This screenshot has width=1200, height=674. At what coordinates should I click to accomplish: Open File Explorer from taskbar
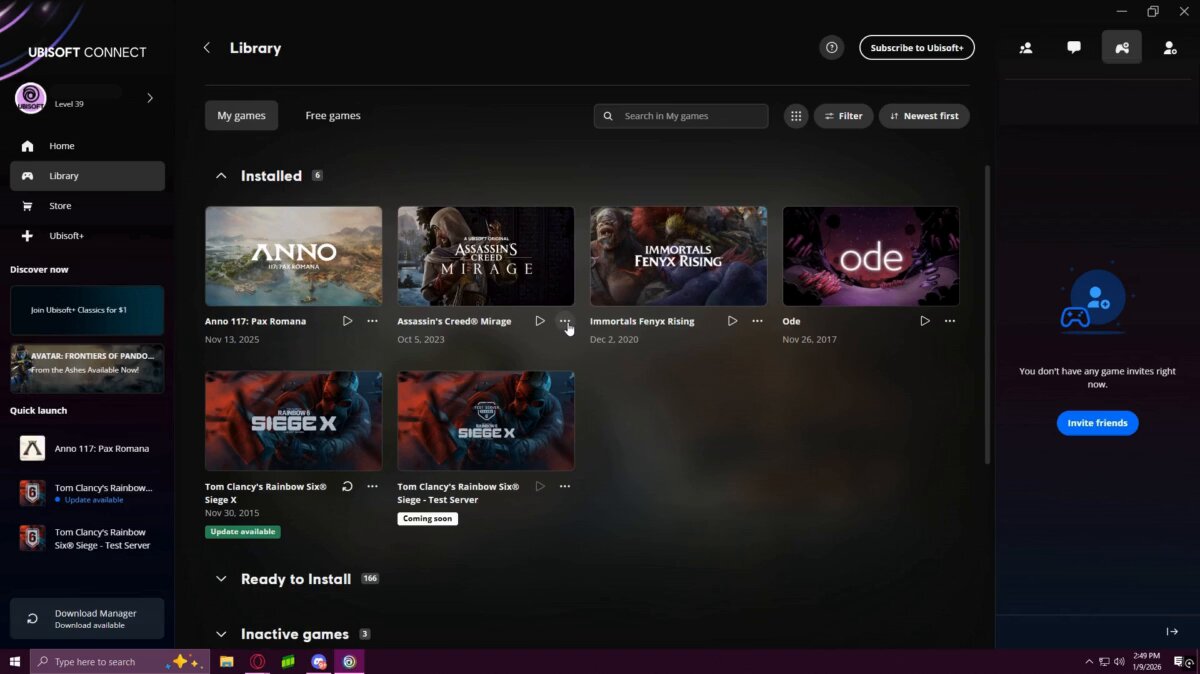point(227,661)
